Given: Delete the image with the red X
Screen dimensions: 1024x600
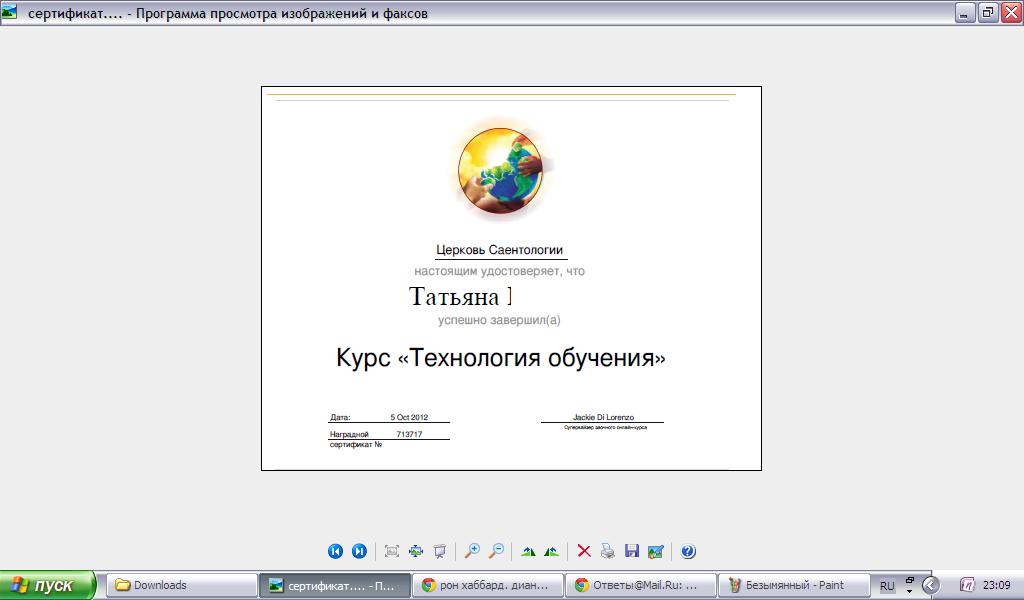Looking at the screenshot, I should (584, 551).
